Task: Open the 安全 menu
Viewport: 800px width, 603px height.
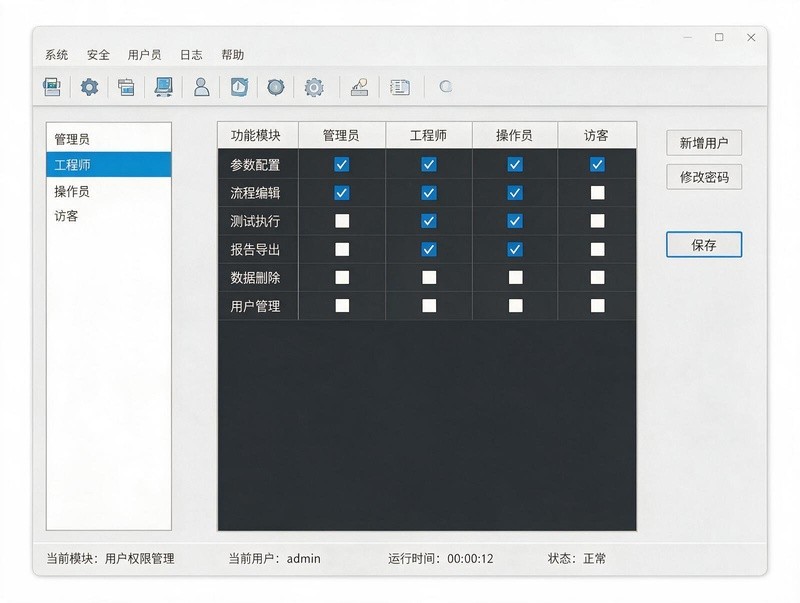Action: tap(98, 55)
